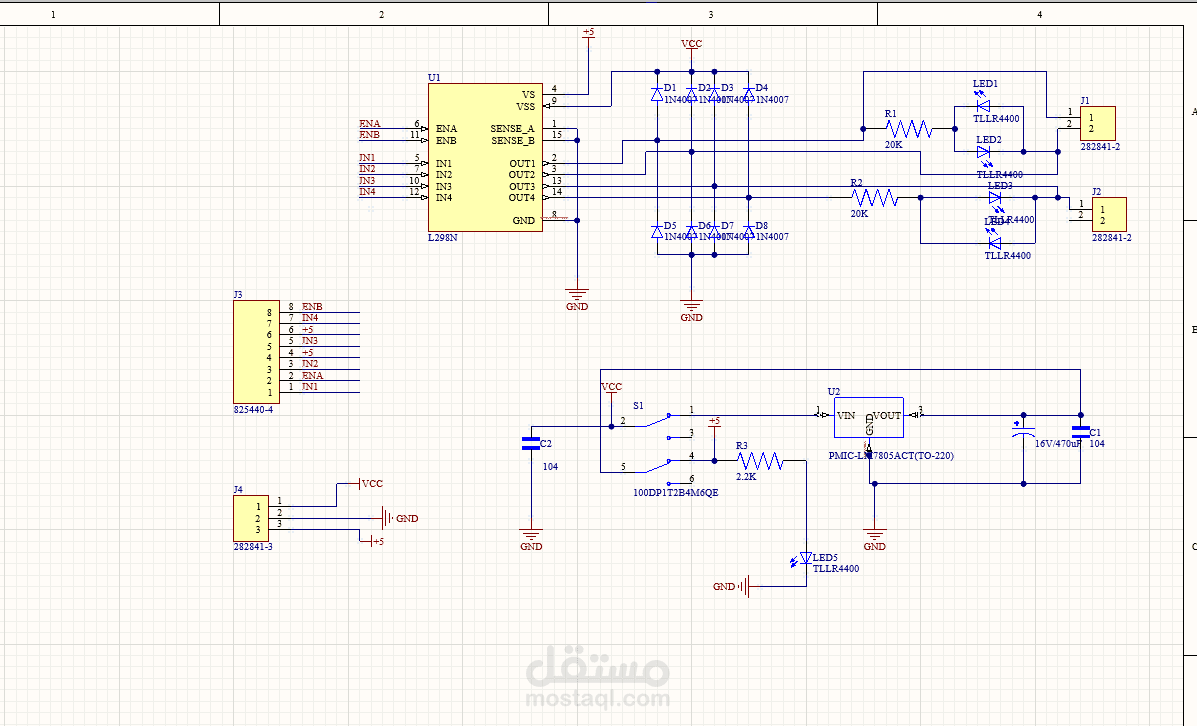
Task: Select capacitor C2 symbol
Action: pos(531,444)
